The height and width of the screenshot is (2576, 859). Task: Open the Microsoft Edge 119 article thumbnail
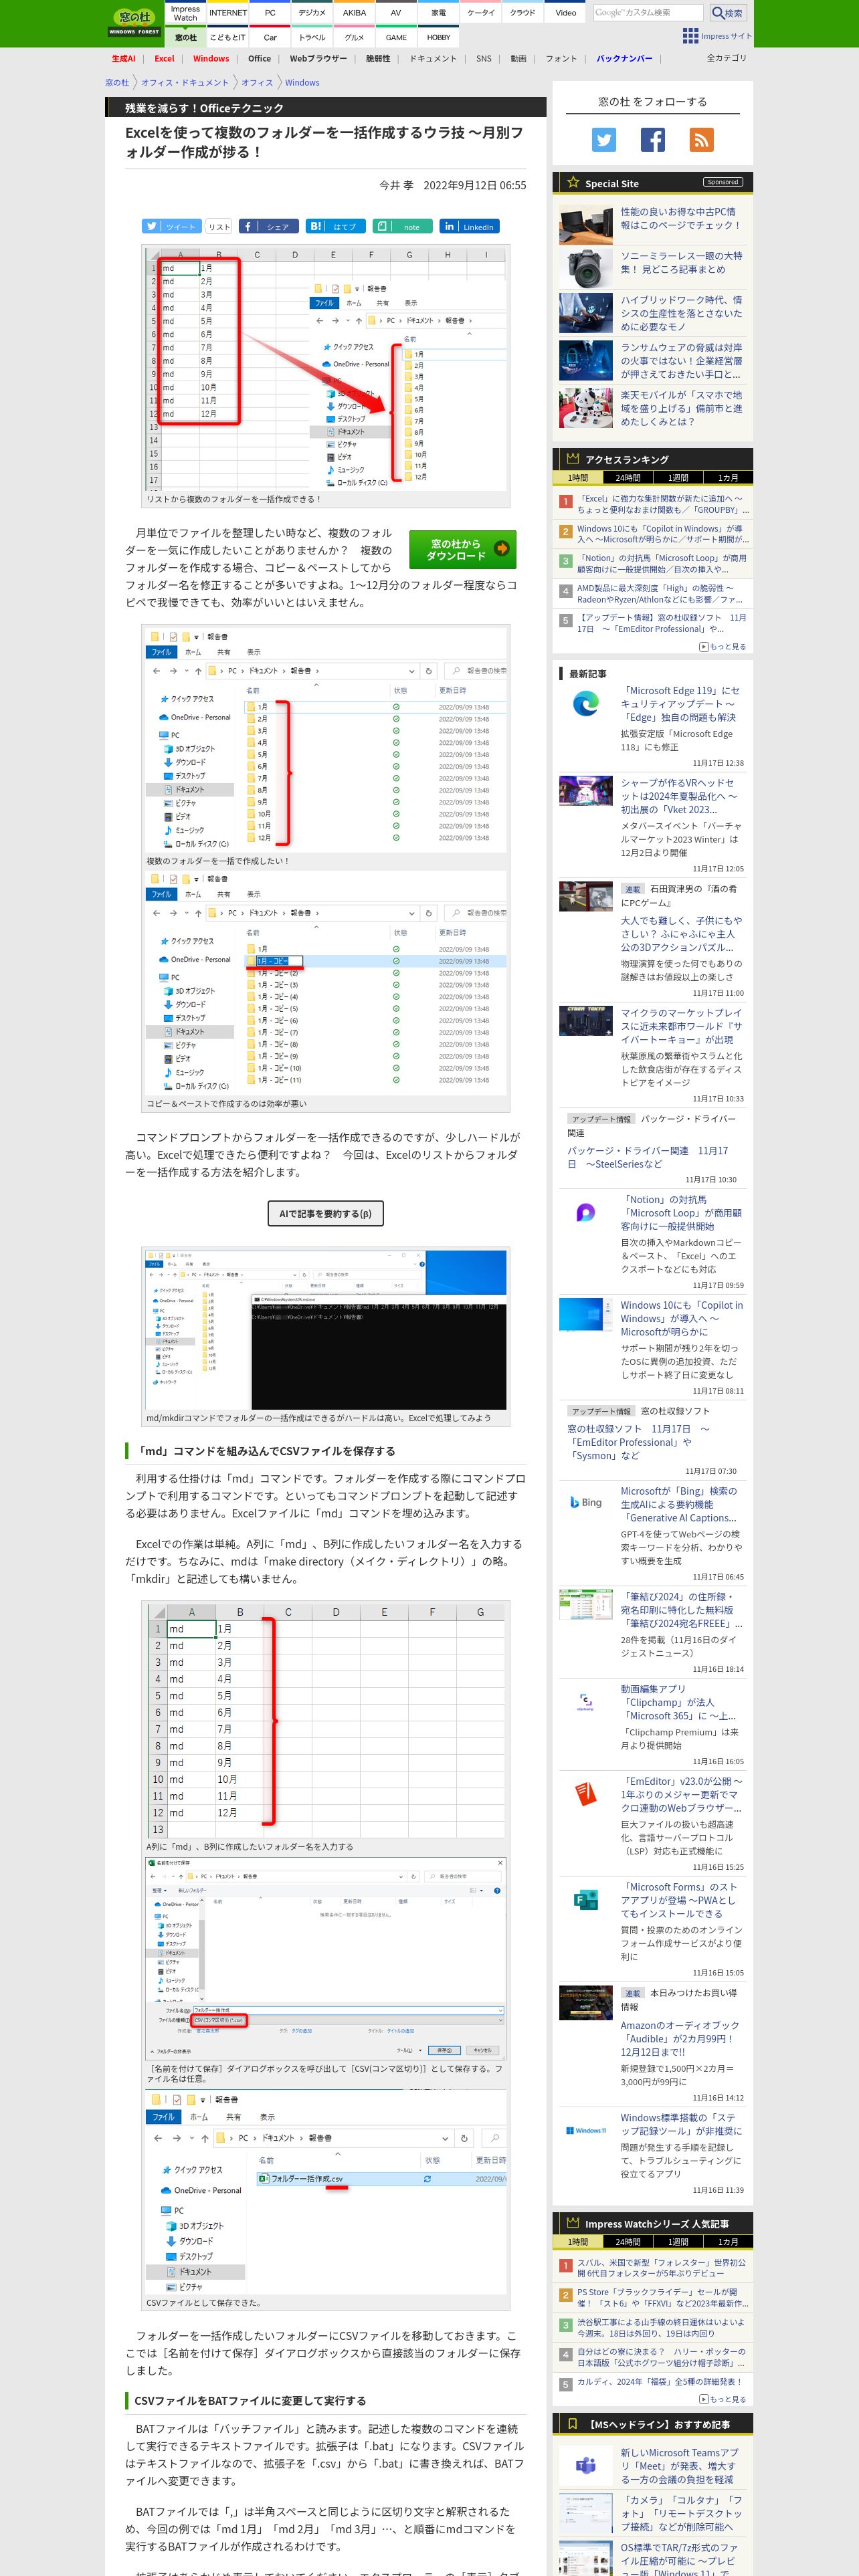pyautogui.click(x=586, y=704)
